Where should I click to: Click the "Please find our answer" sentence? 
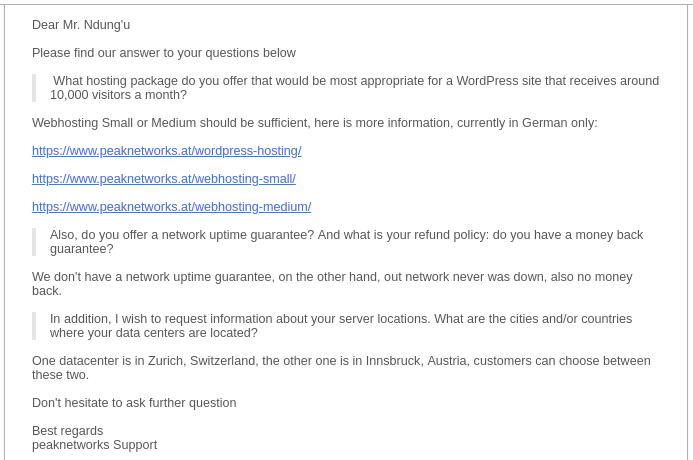point(164,53)
